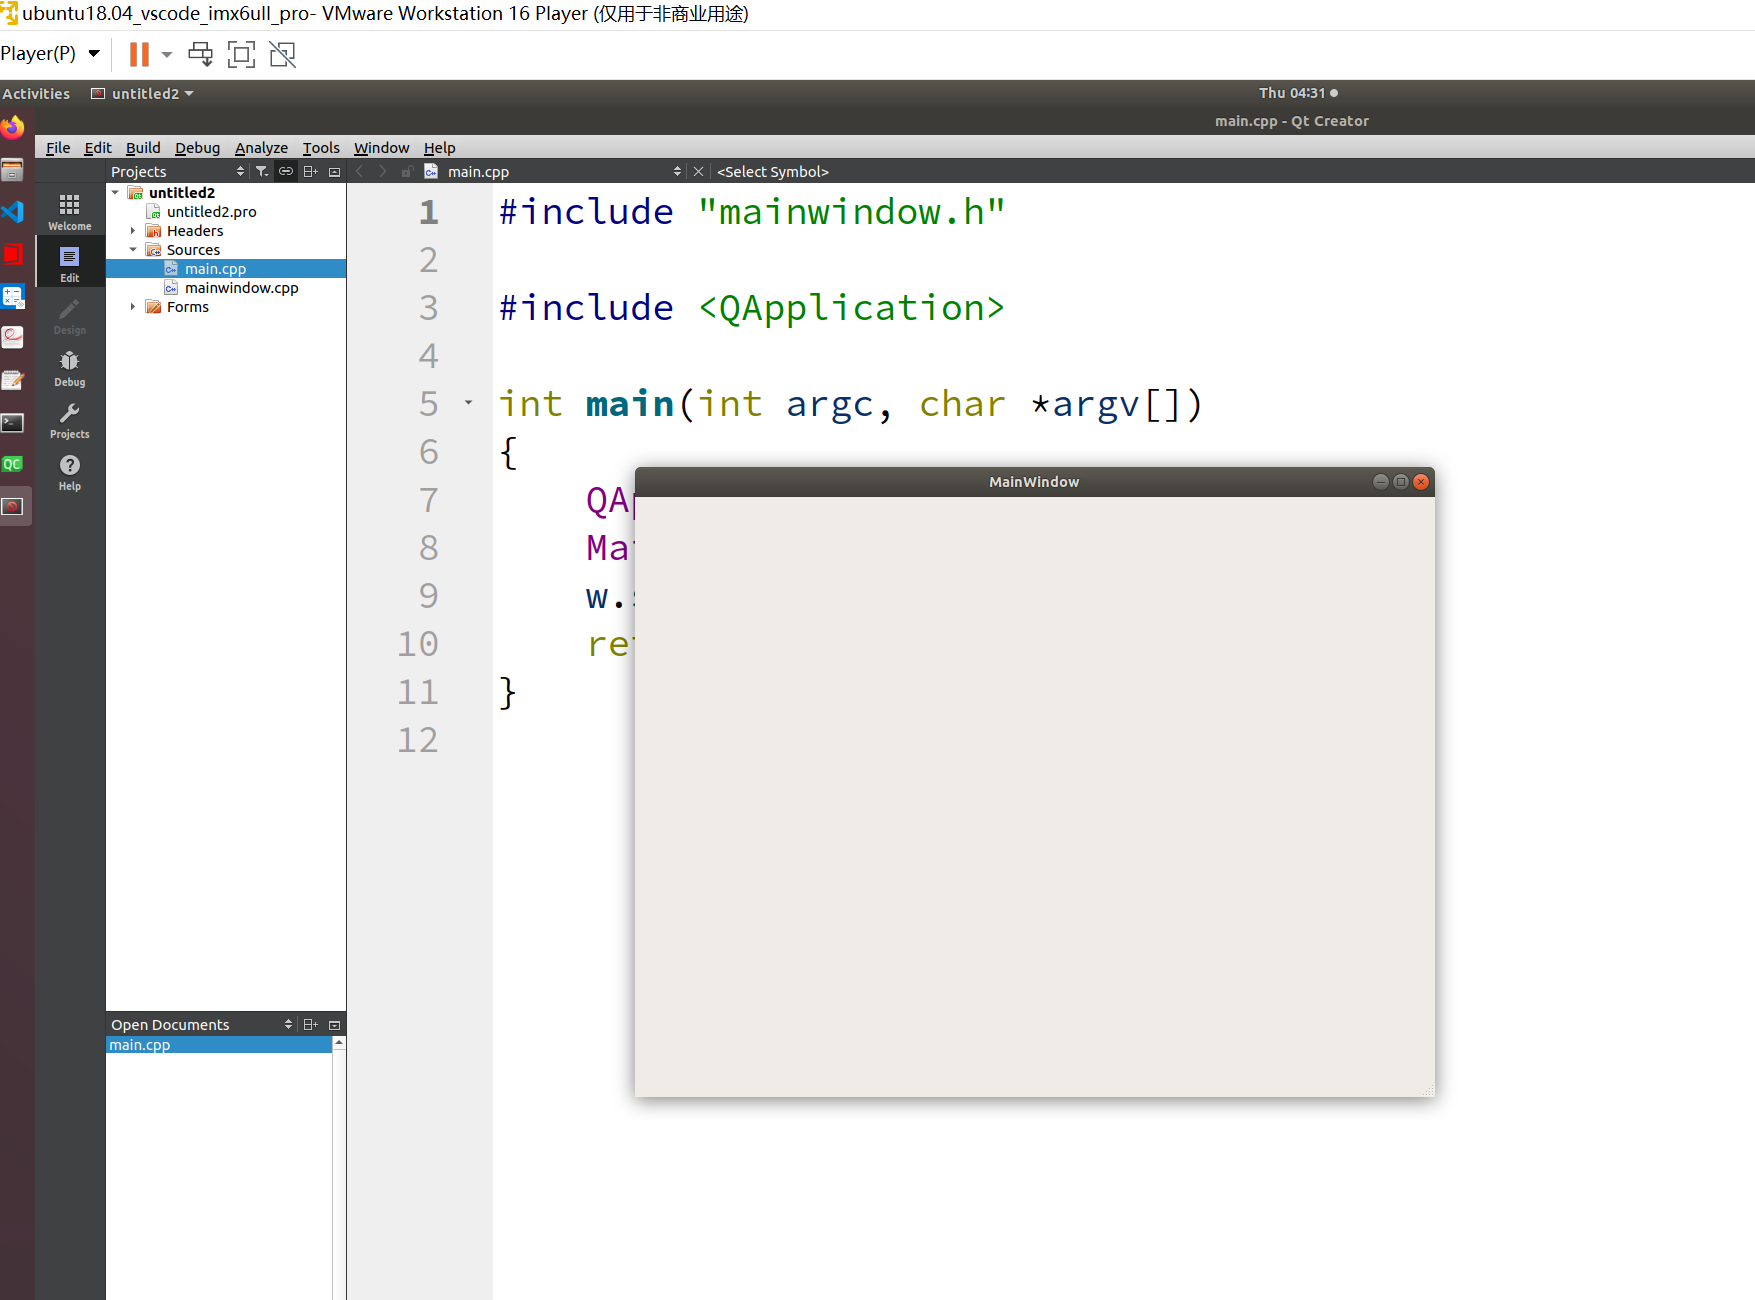Open Debug mode with bug icon

coord(69,367)
